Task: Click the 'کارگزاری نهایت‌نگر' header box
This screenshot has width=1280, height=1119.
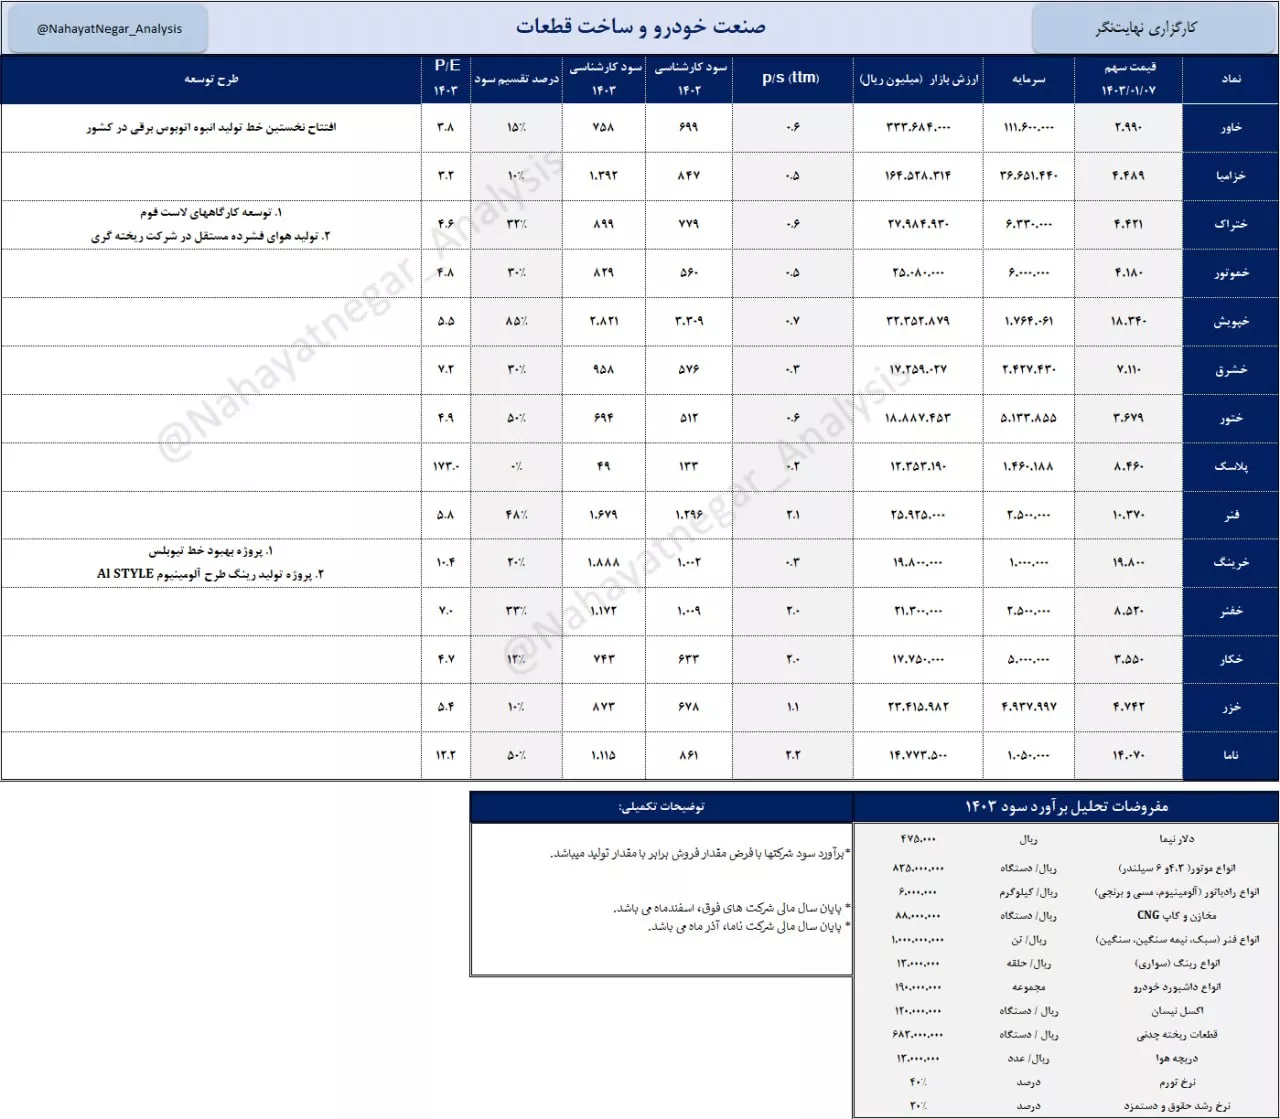Action: [1151, 28]
